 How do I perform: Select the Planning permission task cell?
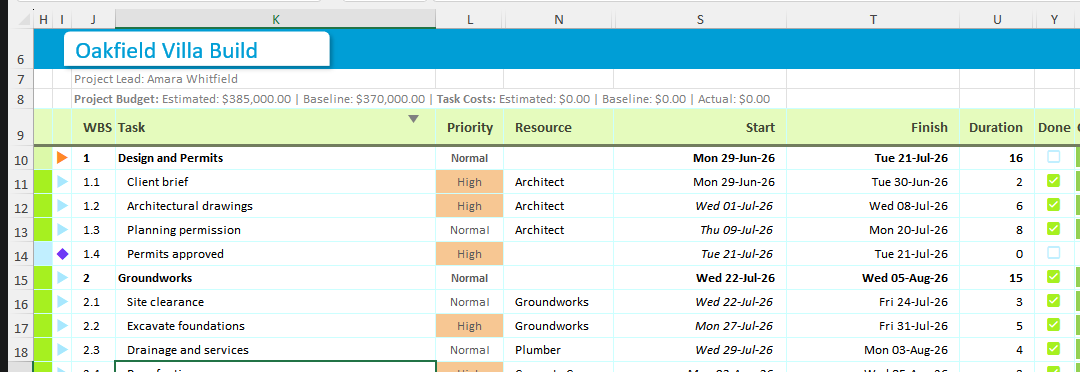pos(276,230)
